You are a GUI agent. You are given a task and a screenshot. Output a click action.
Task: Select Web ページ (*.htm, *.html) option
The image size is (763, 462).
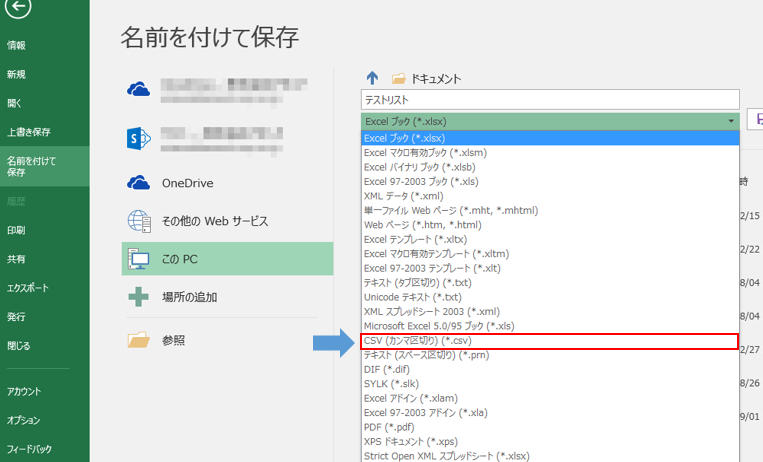click(x=550, y=225)
